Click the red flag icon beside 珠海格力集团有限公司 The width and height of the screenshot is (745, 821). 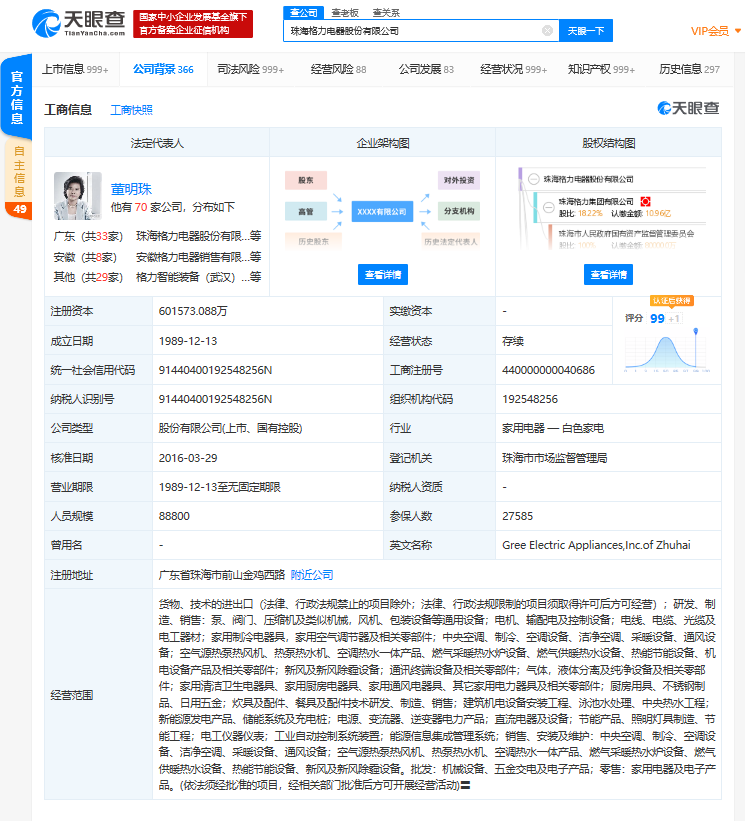click(646, 202)
